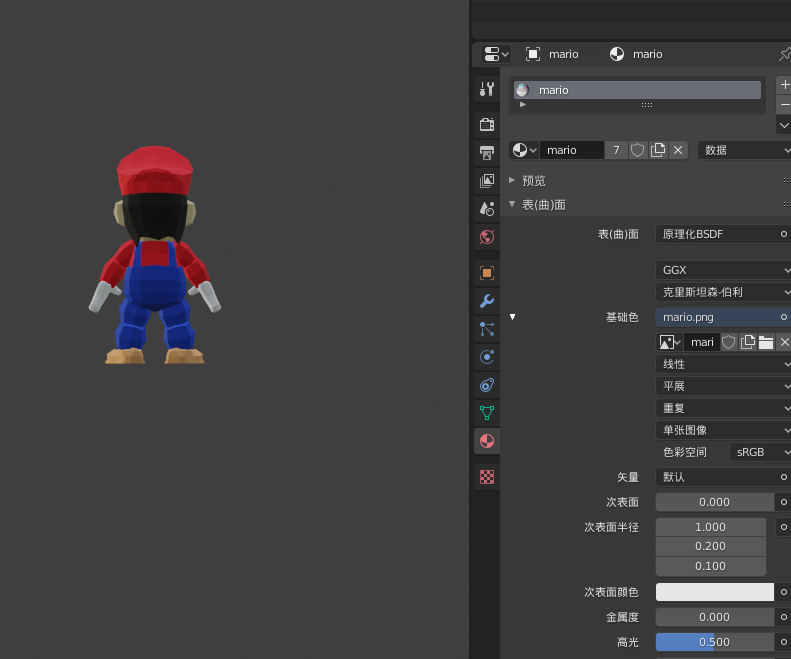Edit the mari image name field
The height and width of the screenshot is (659, 791).
pos(702,342)
